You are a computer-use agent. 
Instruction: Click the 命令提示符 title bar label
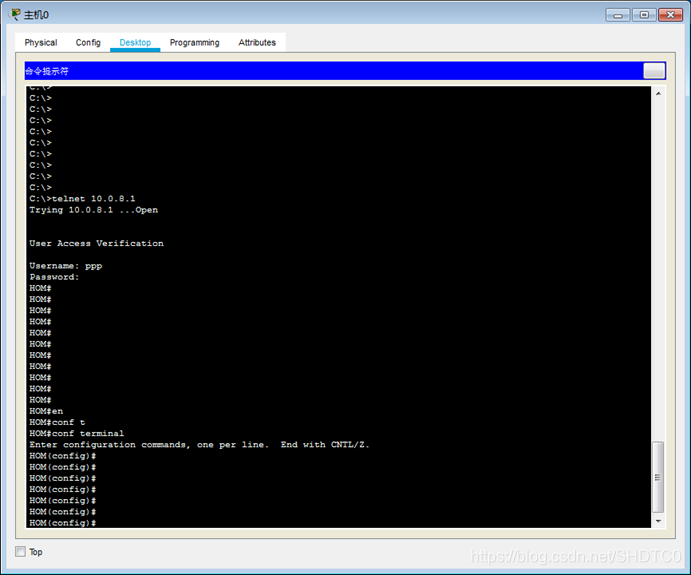(47, 71)
